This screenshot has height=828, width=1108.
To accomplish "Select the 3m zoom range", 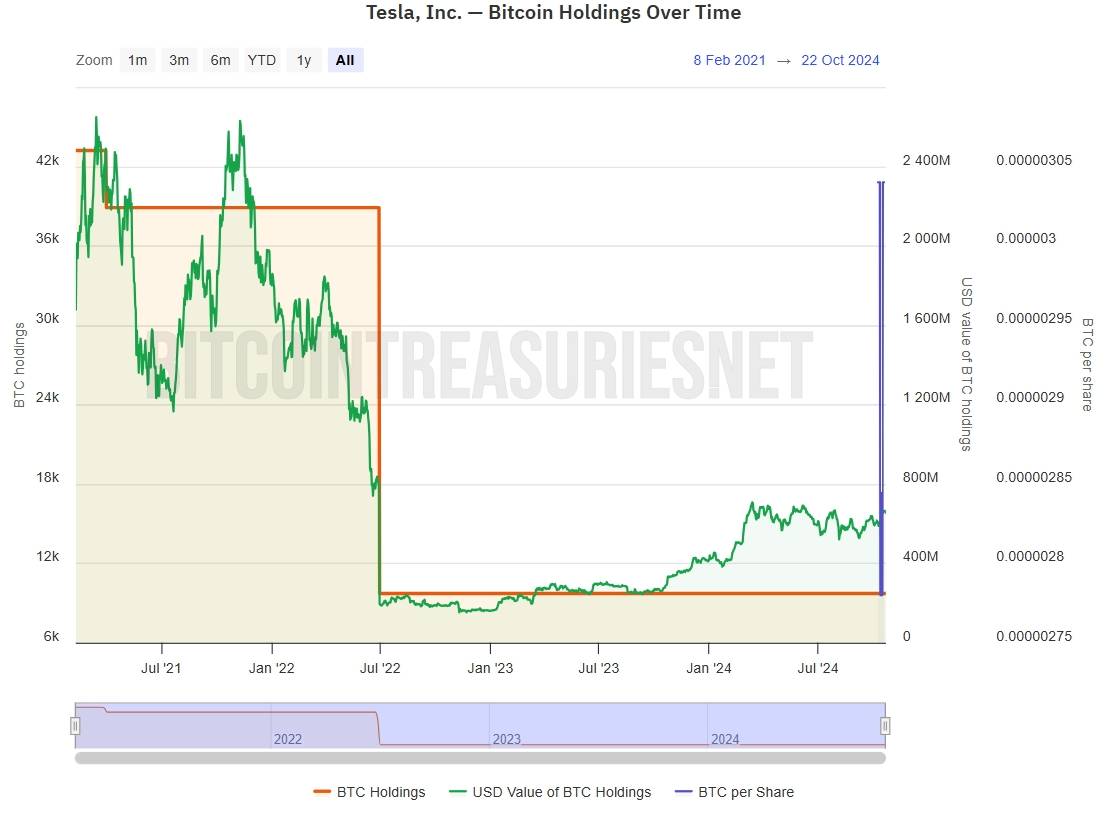I will pos(179,60).
